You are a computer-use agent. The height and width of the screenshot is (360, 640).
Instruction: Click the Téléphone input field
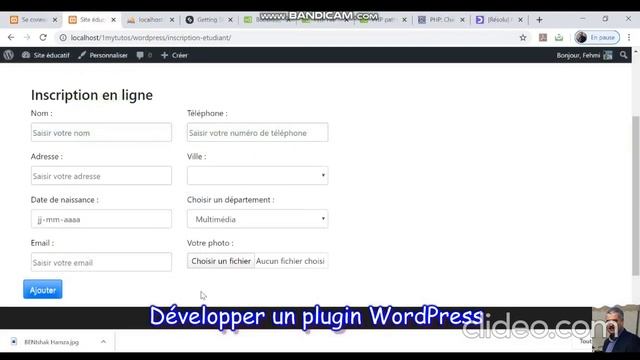click(258, 133)
